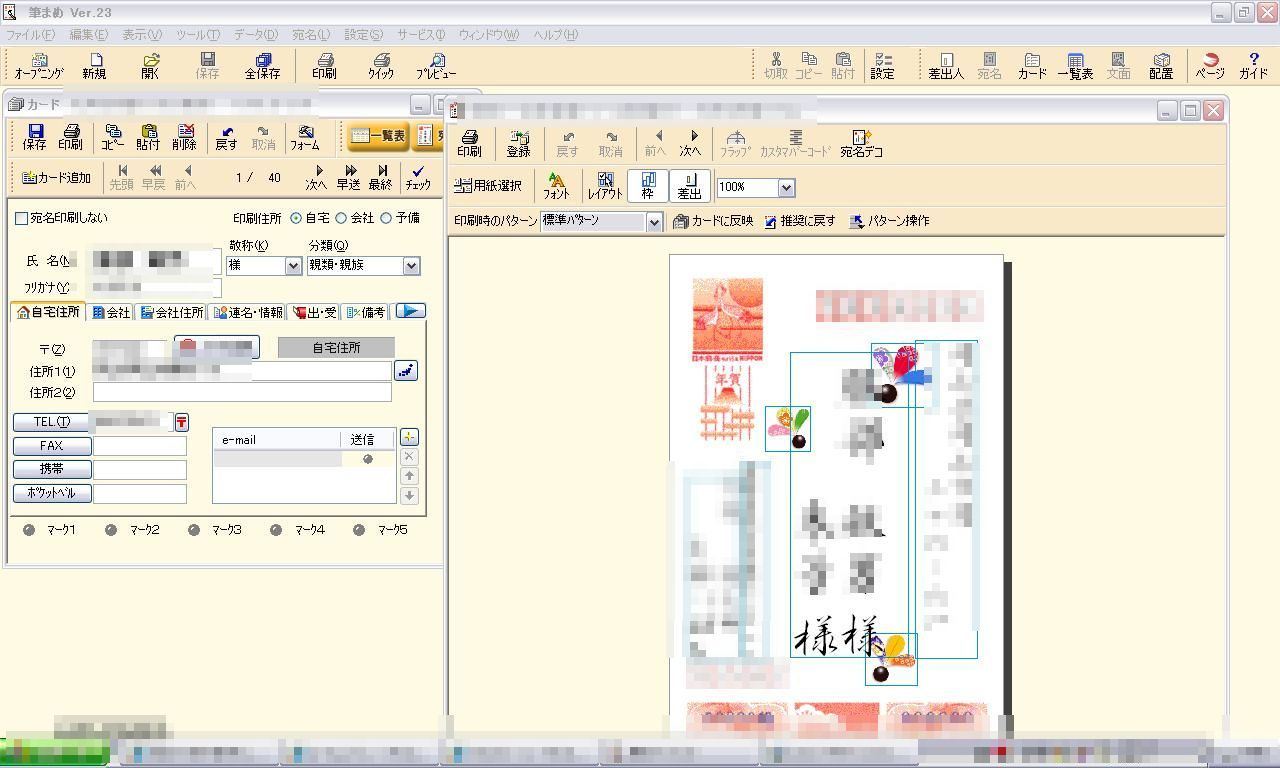Click 推奨に戻す button
Viewport: 1280px width, 768px height.
point(799,221)
